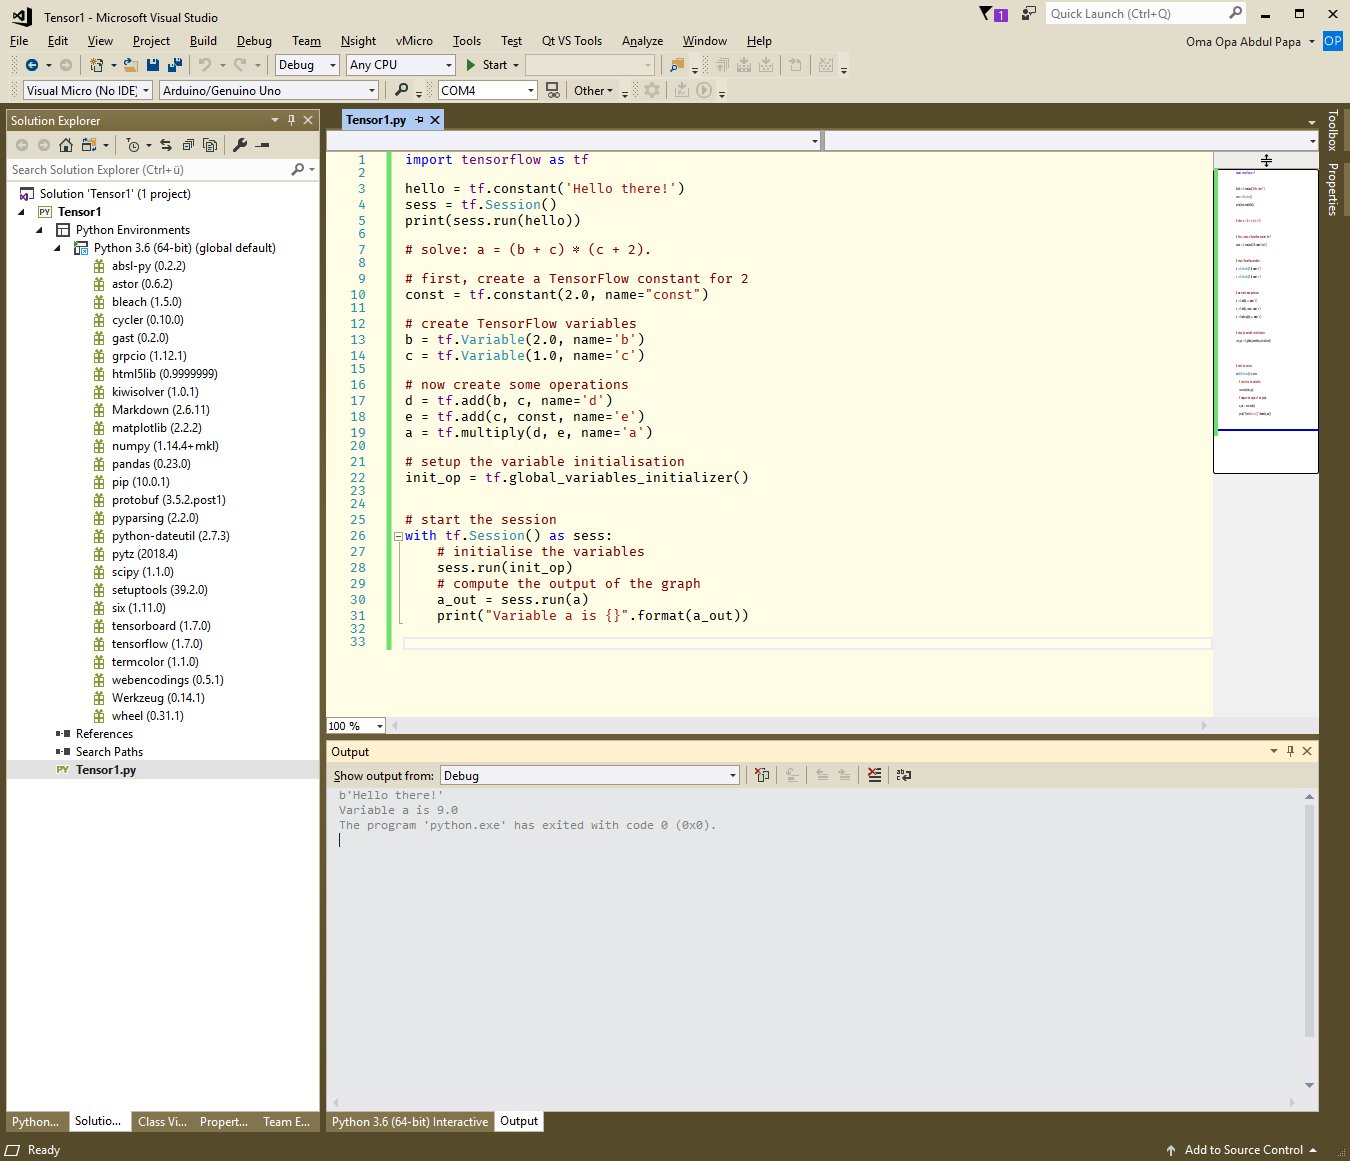1350x1161 pixels.
Task: Switch to the Class View bottom tab
Action: coord(162,1122)
